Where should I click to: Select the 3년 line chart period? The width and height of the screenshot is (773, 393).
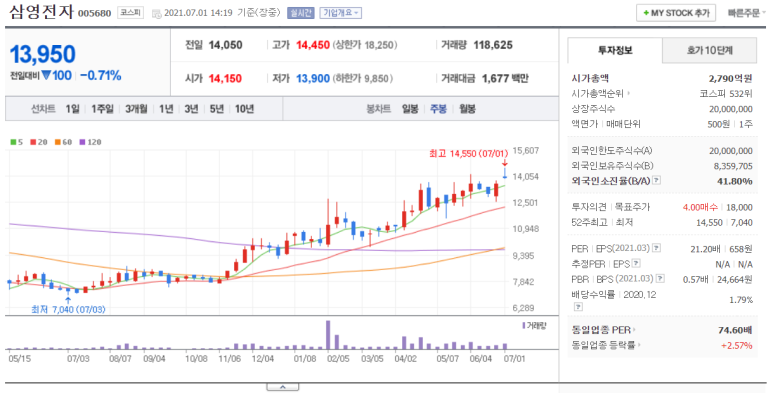point(191,109)
